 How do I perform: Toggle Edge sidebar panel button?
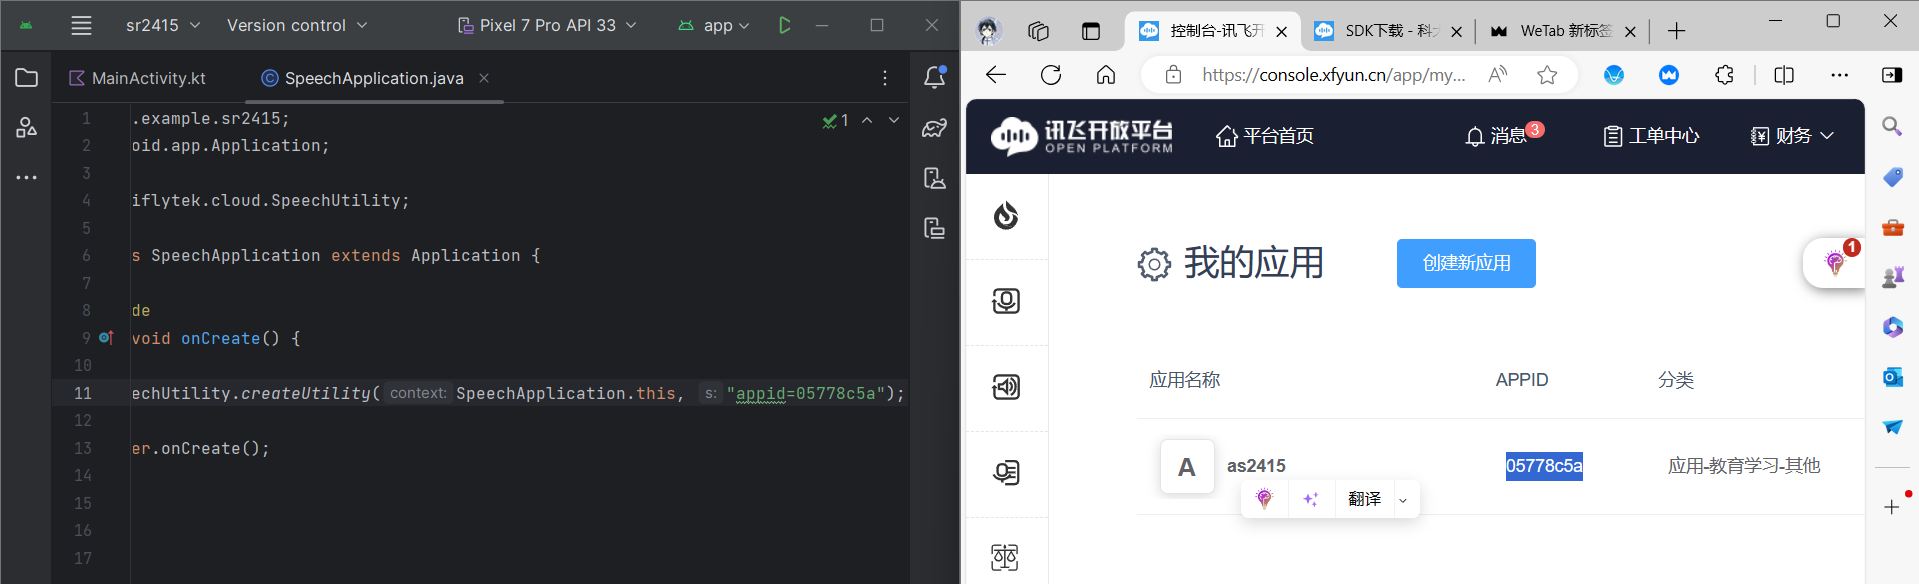pos(1892,75)
